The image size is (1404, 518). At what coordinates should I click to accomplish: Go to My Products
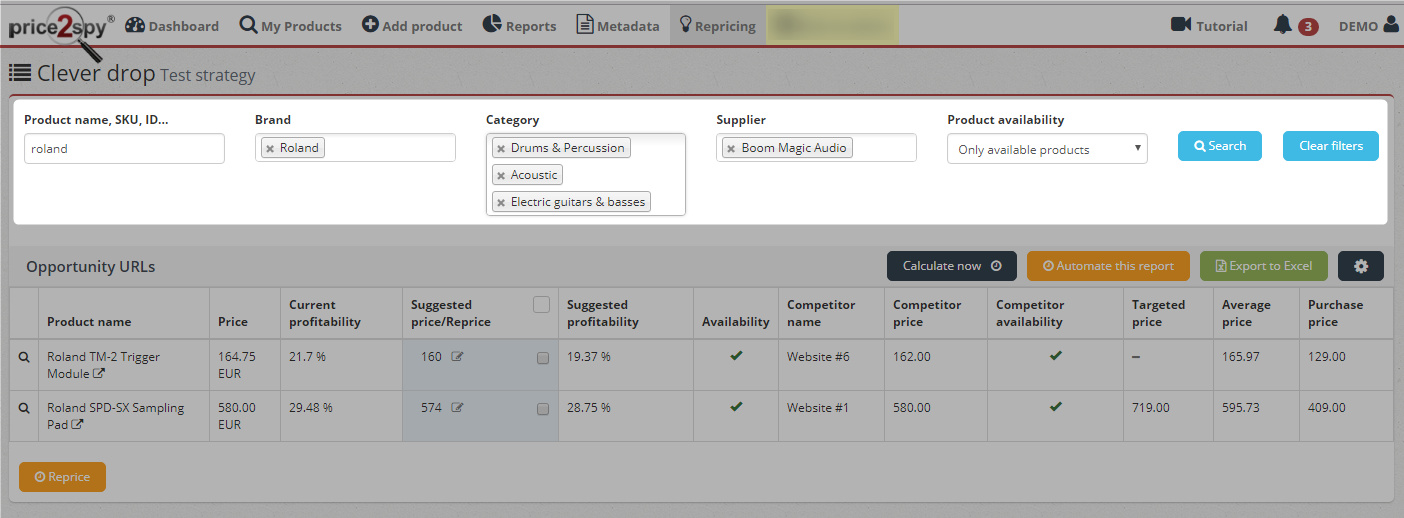coord(291,25)
